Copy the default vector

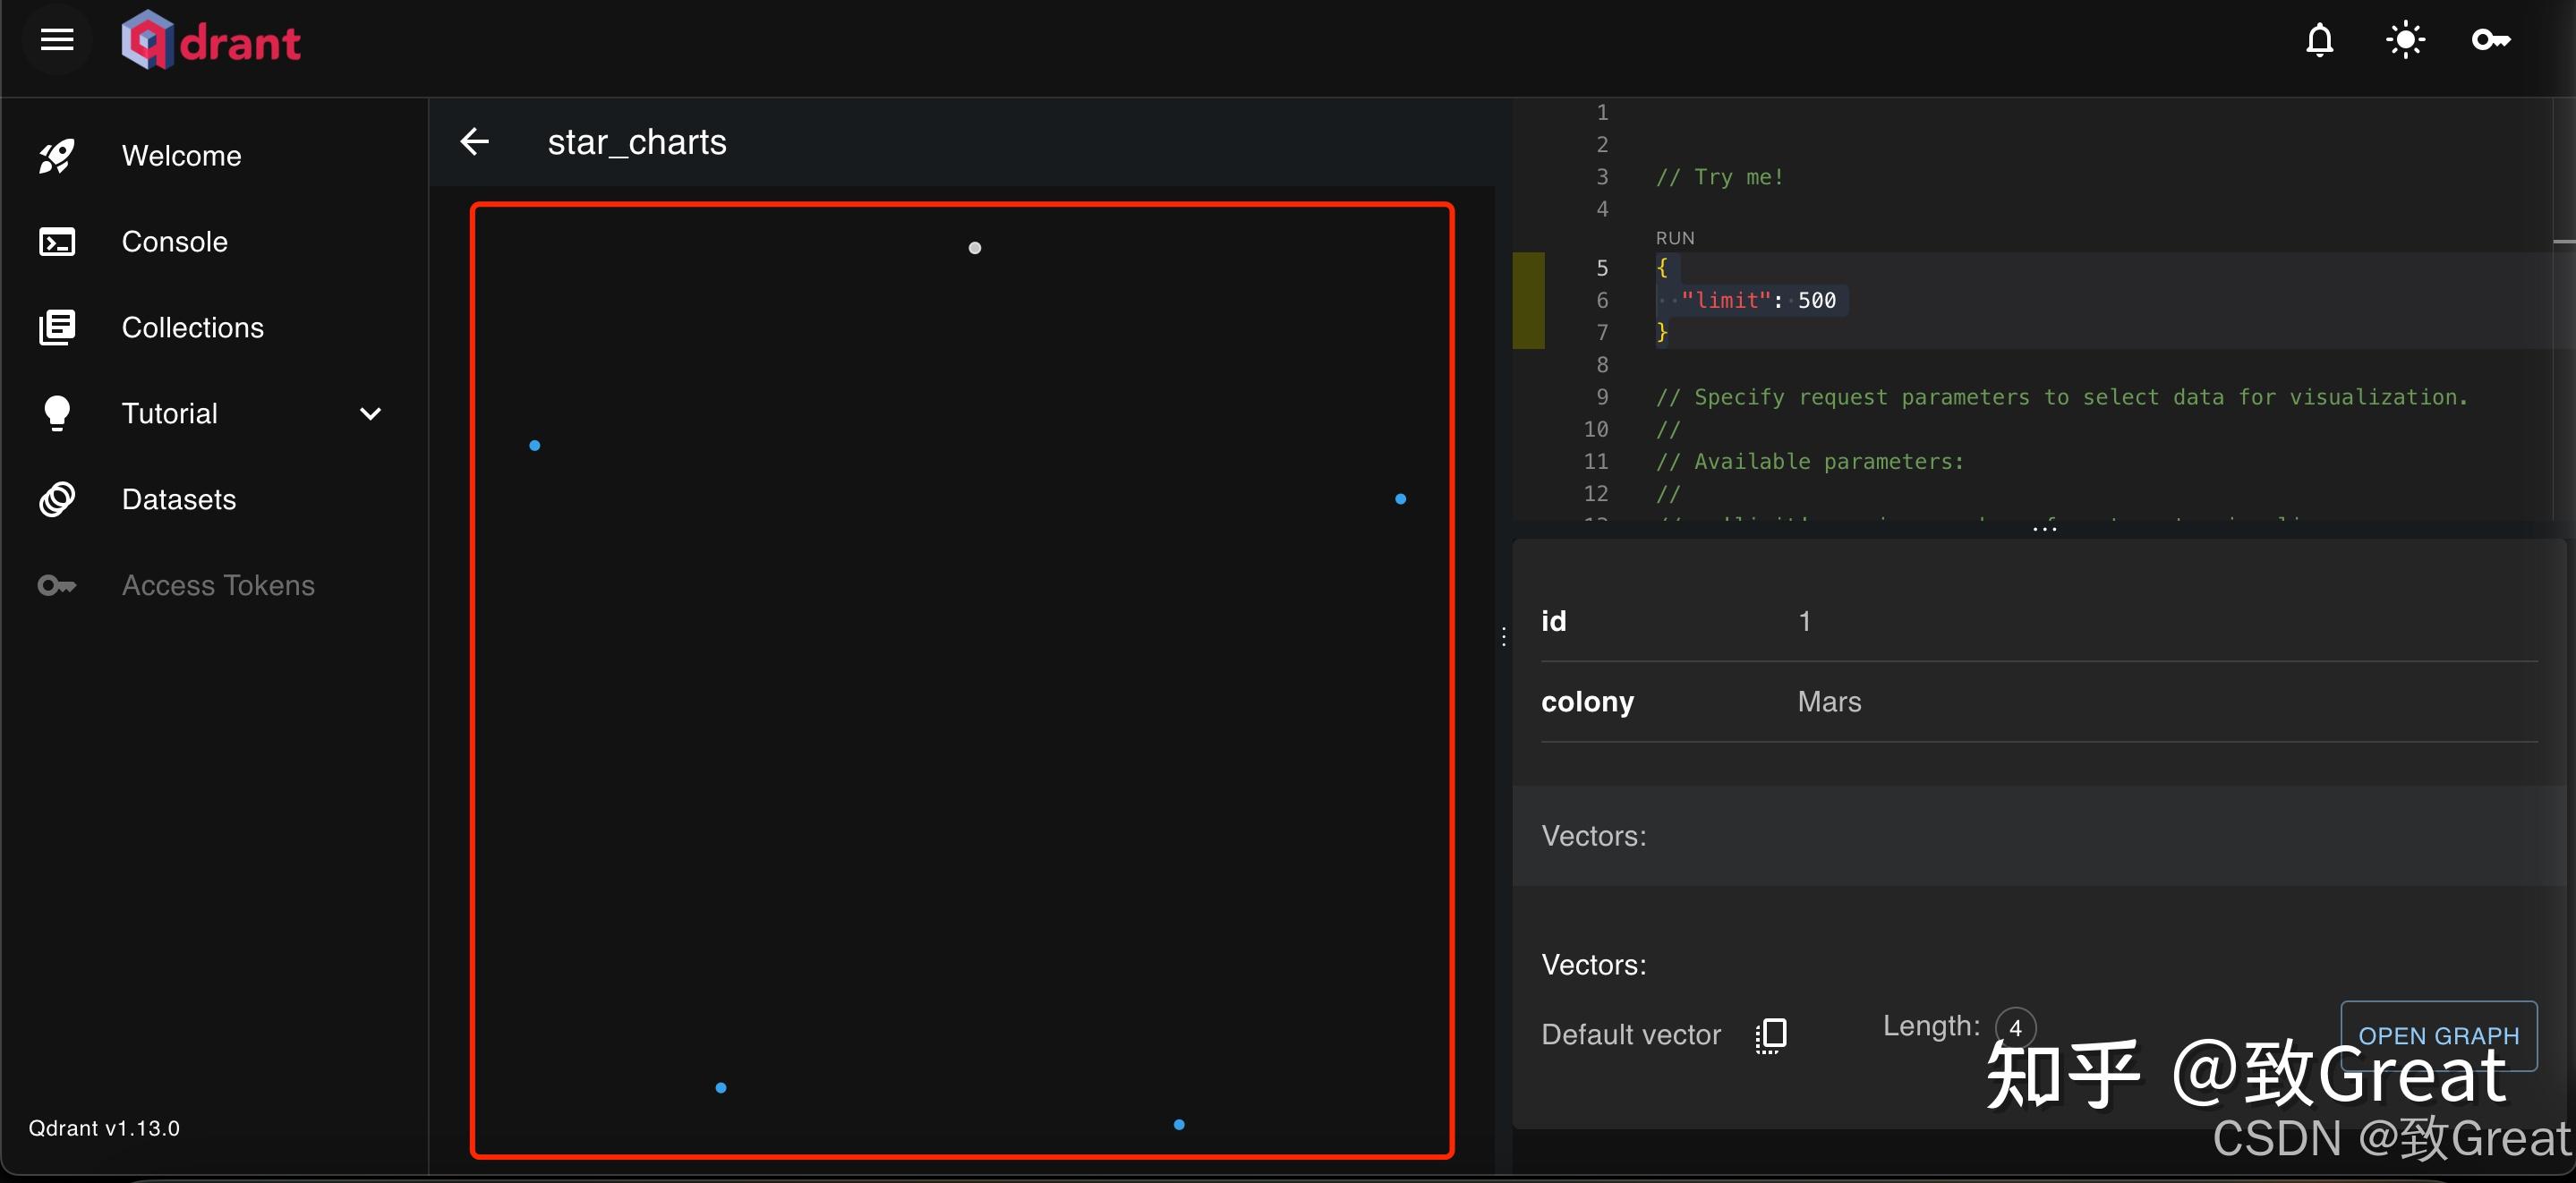point(1771,1035)
